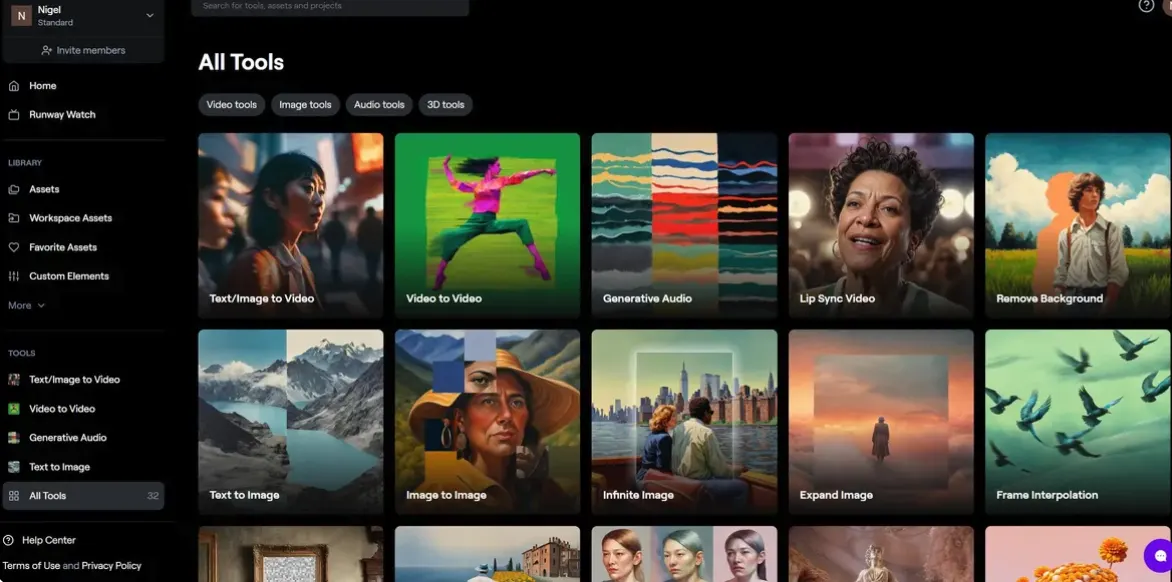Click the Text to Image sidebar label
Screen dimensions: 1172x582
pyautogui.click(x=59, y=467)
